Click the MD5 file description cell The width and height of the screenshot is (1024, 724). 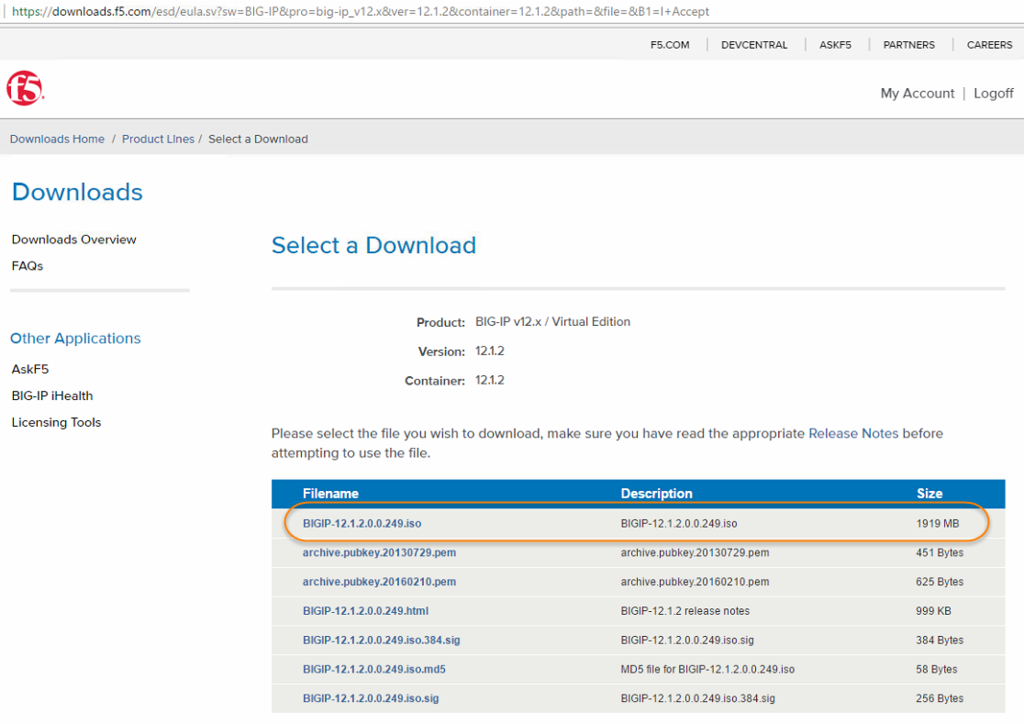pos(708,669)
